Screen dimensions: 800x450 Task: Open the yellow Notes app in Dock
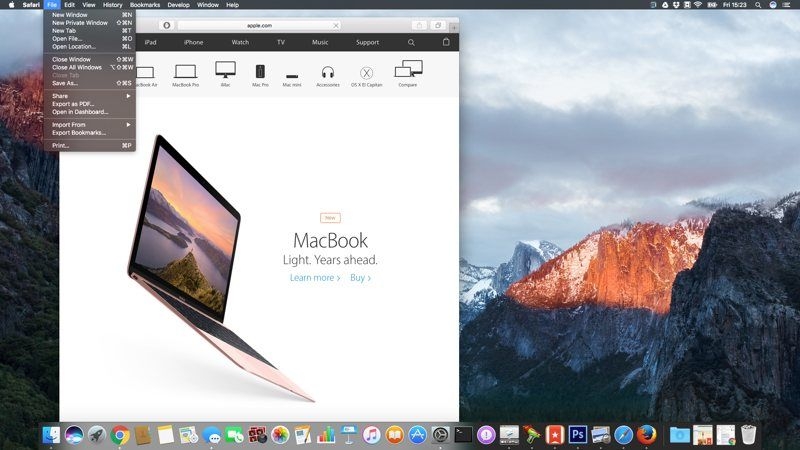165,435
